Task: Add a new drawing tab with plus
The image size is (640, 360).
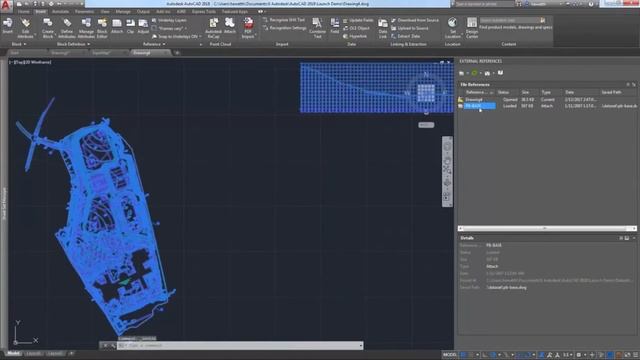Action: click(x=177, y=53)
